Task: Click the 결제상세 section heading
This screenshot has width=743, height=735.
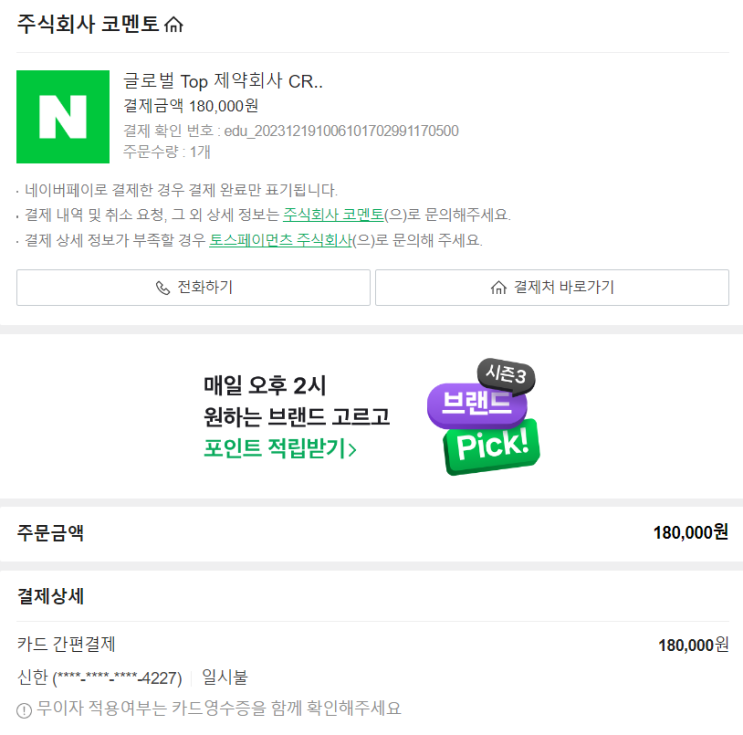Action: pos(50,597)
